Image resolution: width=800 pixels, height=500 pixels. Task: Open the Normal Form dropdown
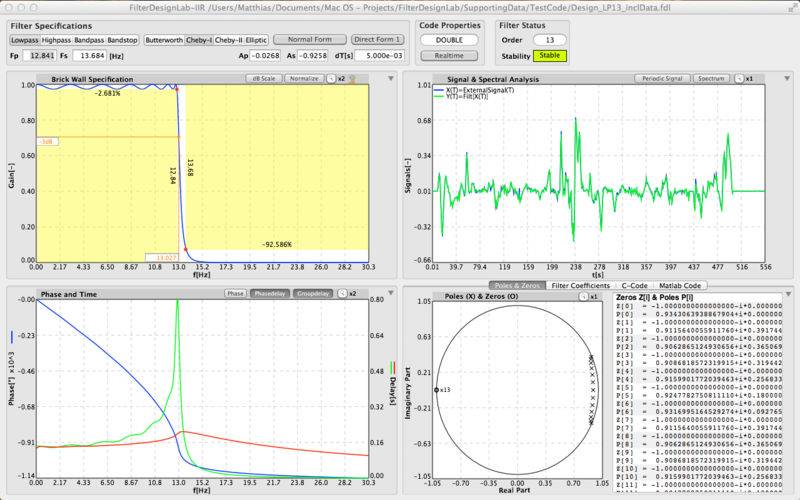pos(308,40)
